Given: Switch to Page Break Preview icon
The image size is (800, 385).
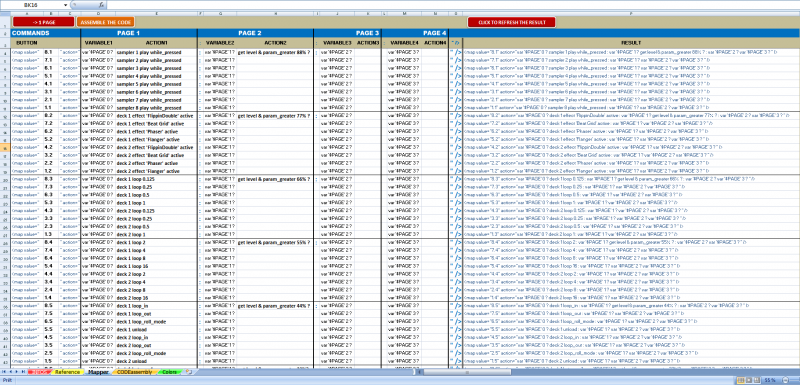Looking at the screenshot, I should point(757,380).
